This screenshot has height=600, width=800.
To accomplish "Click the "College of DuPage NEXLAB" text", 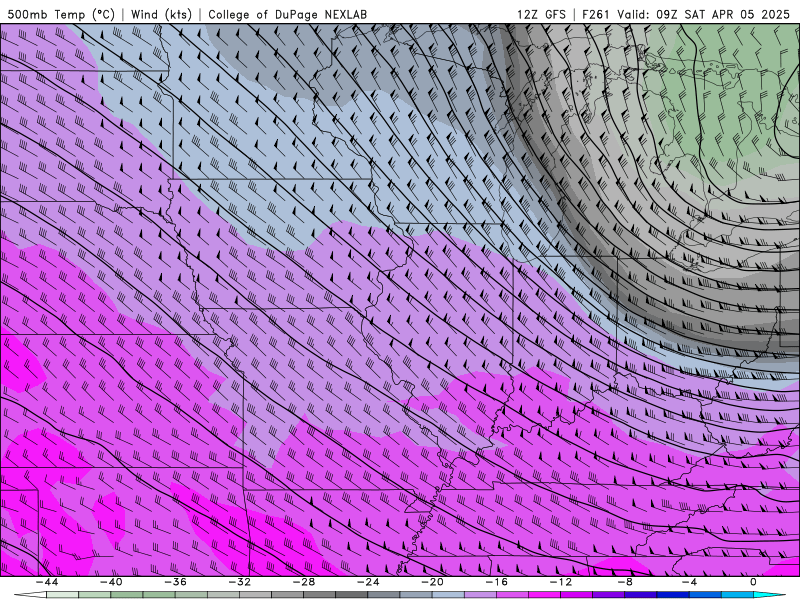I will tap(287, 14).
